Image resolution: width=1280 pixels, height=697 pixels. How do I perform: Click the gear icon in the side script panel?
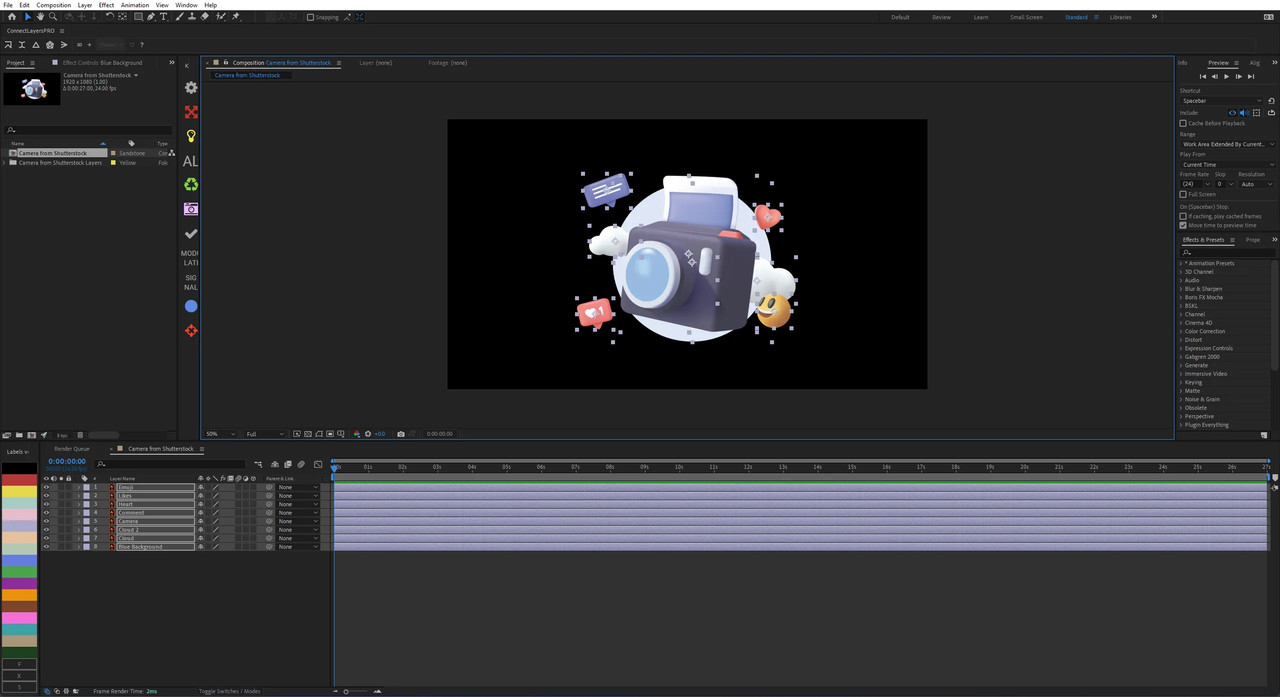[x=191, y=88]
